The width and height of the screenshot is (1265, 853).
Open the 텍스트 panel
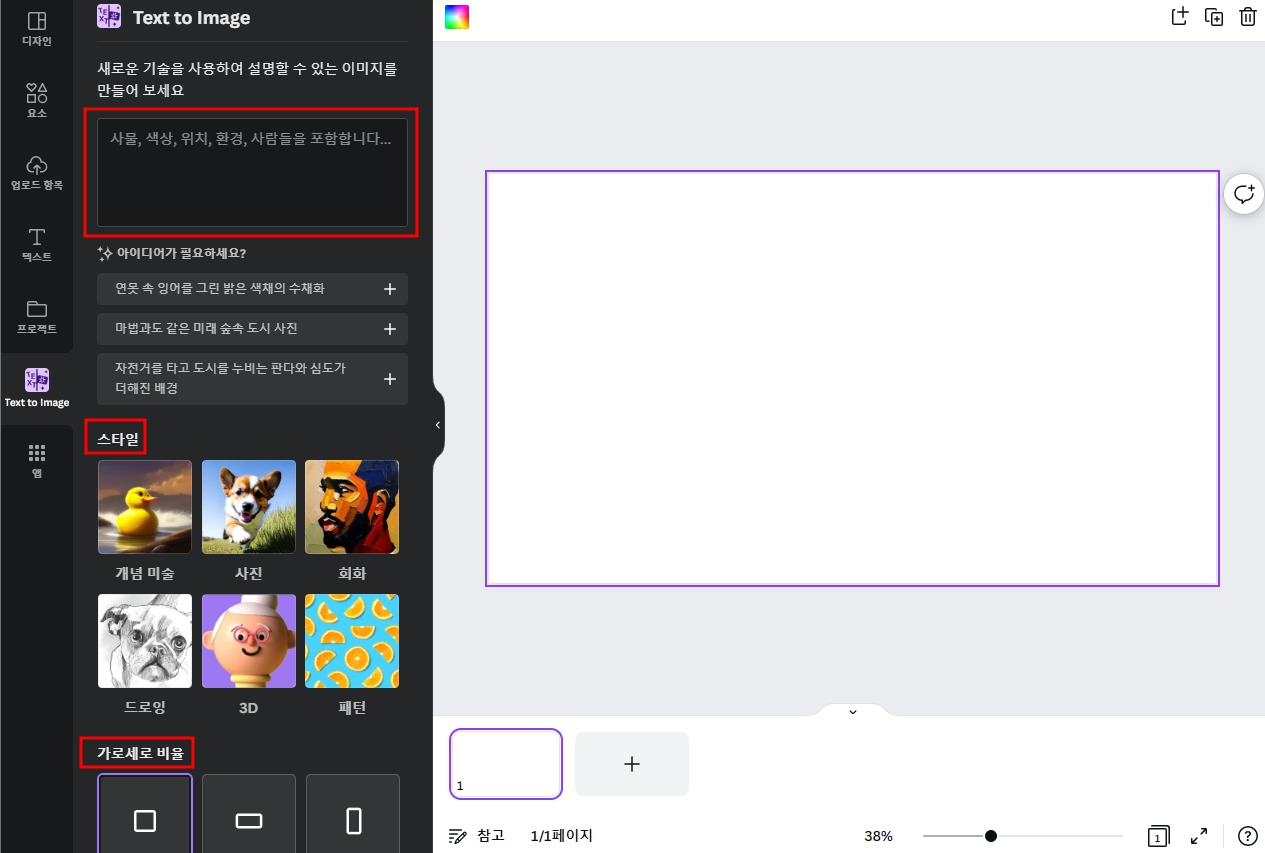(37, 245)
